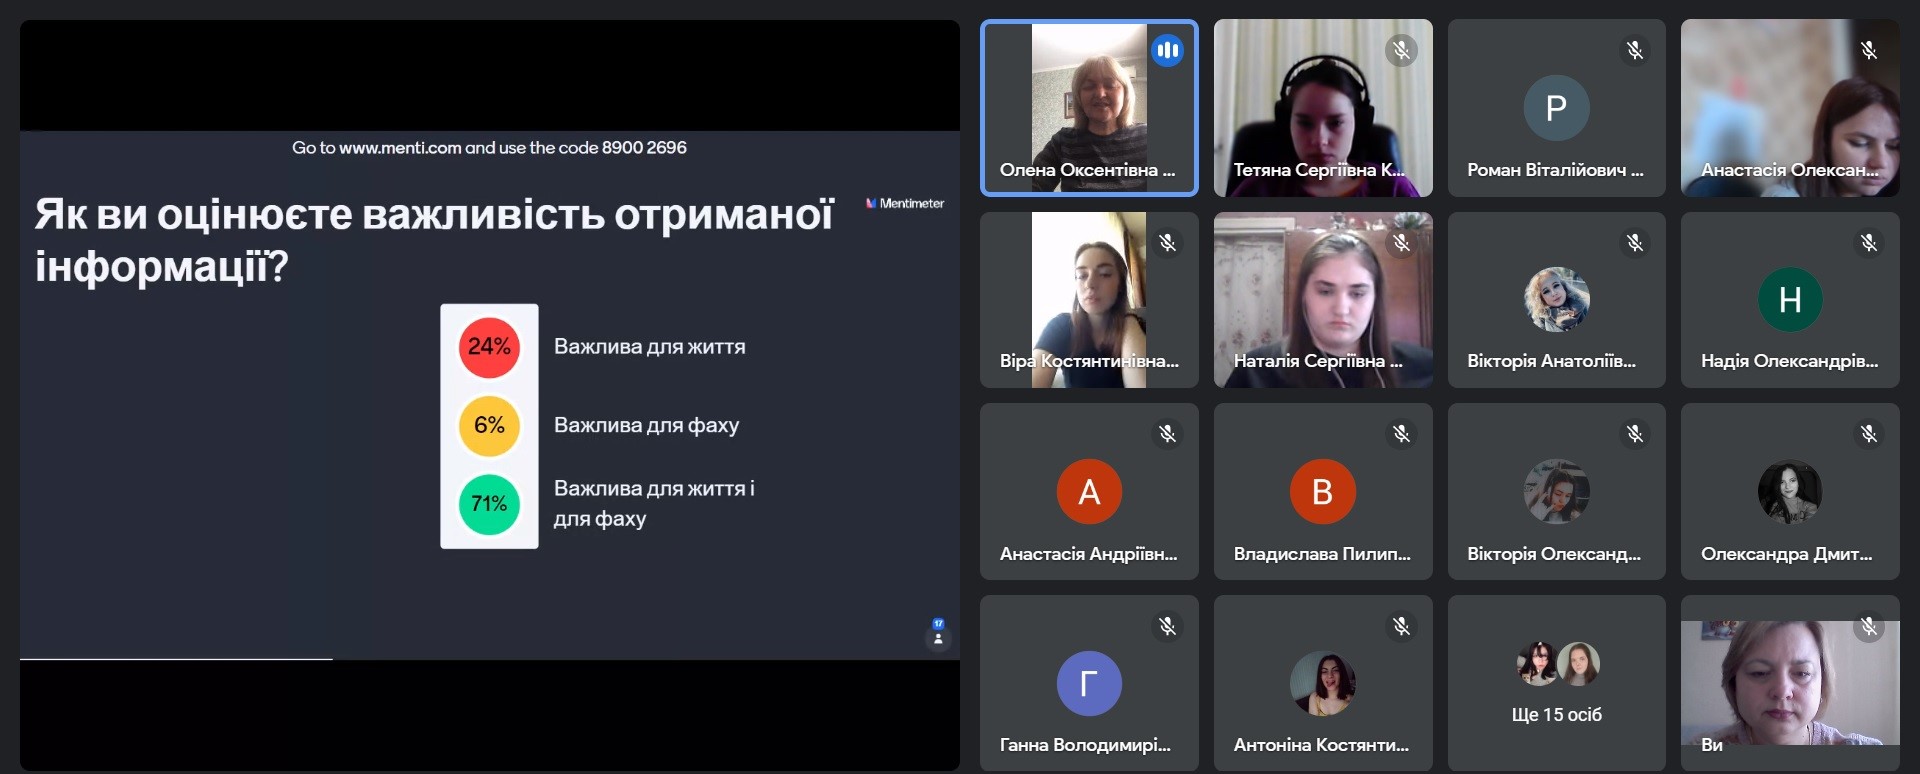Click muted mic icon on Владислава's tile
The width and height of the screenshot is (1920, 774).
(1401, 434)
